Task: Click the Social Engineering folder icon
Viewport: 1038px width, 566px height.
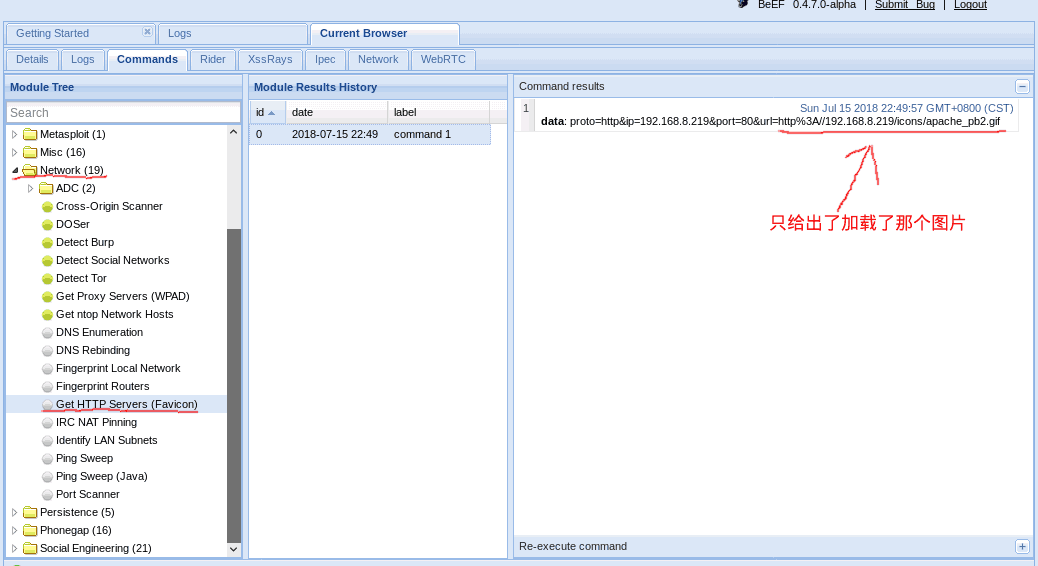Action: coord(30,548)
